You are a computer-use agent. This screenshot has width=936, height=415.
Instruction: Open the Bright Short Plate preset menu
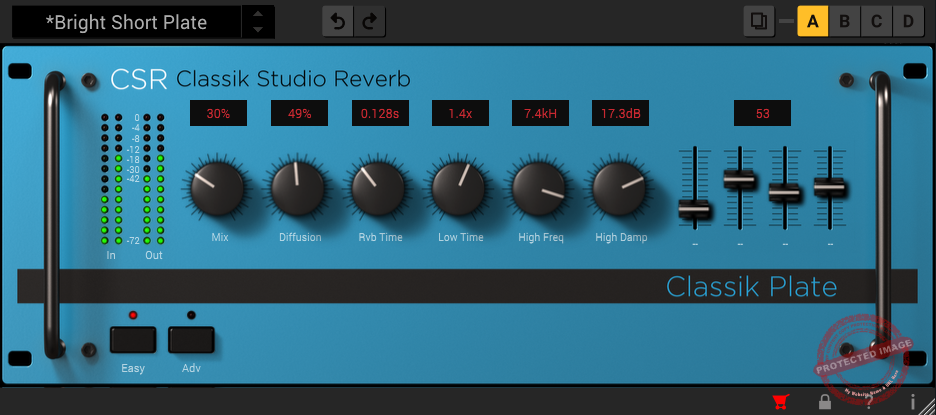tap(127, 22)
